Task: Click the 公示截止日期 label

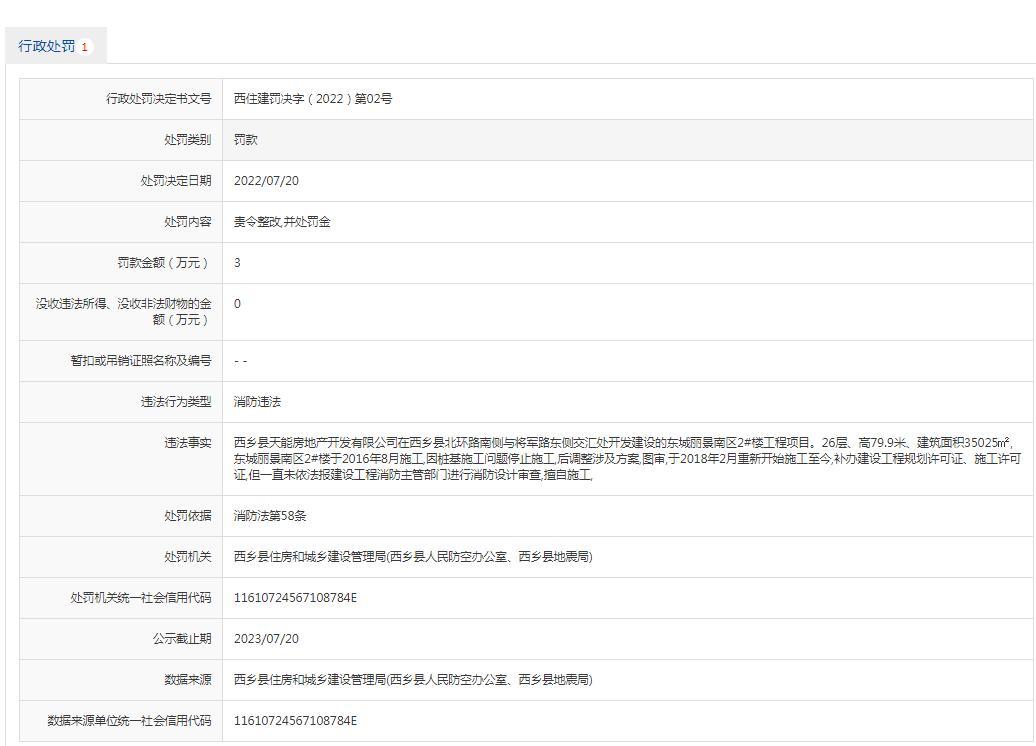Action: (x=182, y=638)
